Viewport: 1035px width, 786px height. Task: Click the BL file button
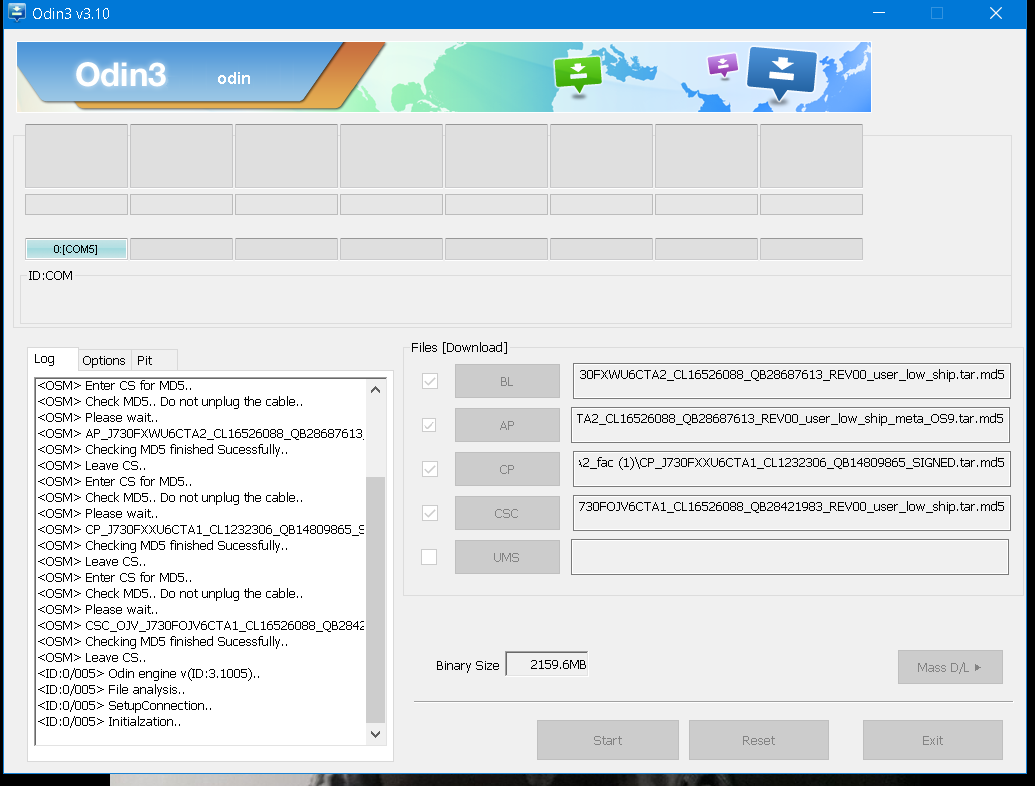[507, 381]
